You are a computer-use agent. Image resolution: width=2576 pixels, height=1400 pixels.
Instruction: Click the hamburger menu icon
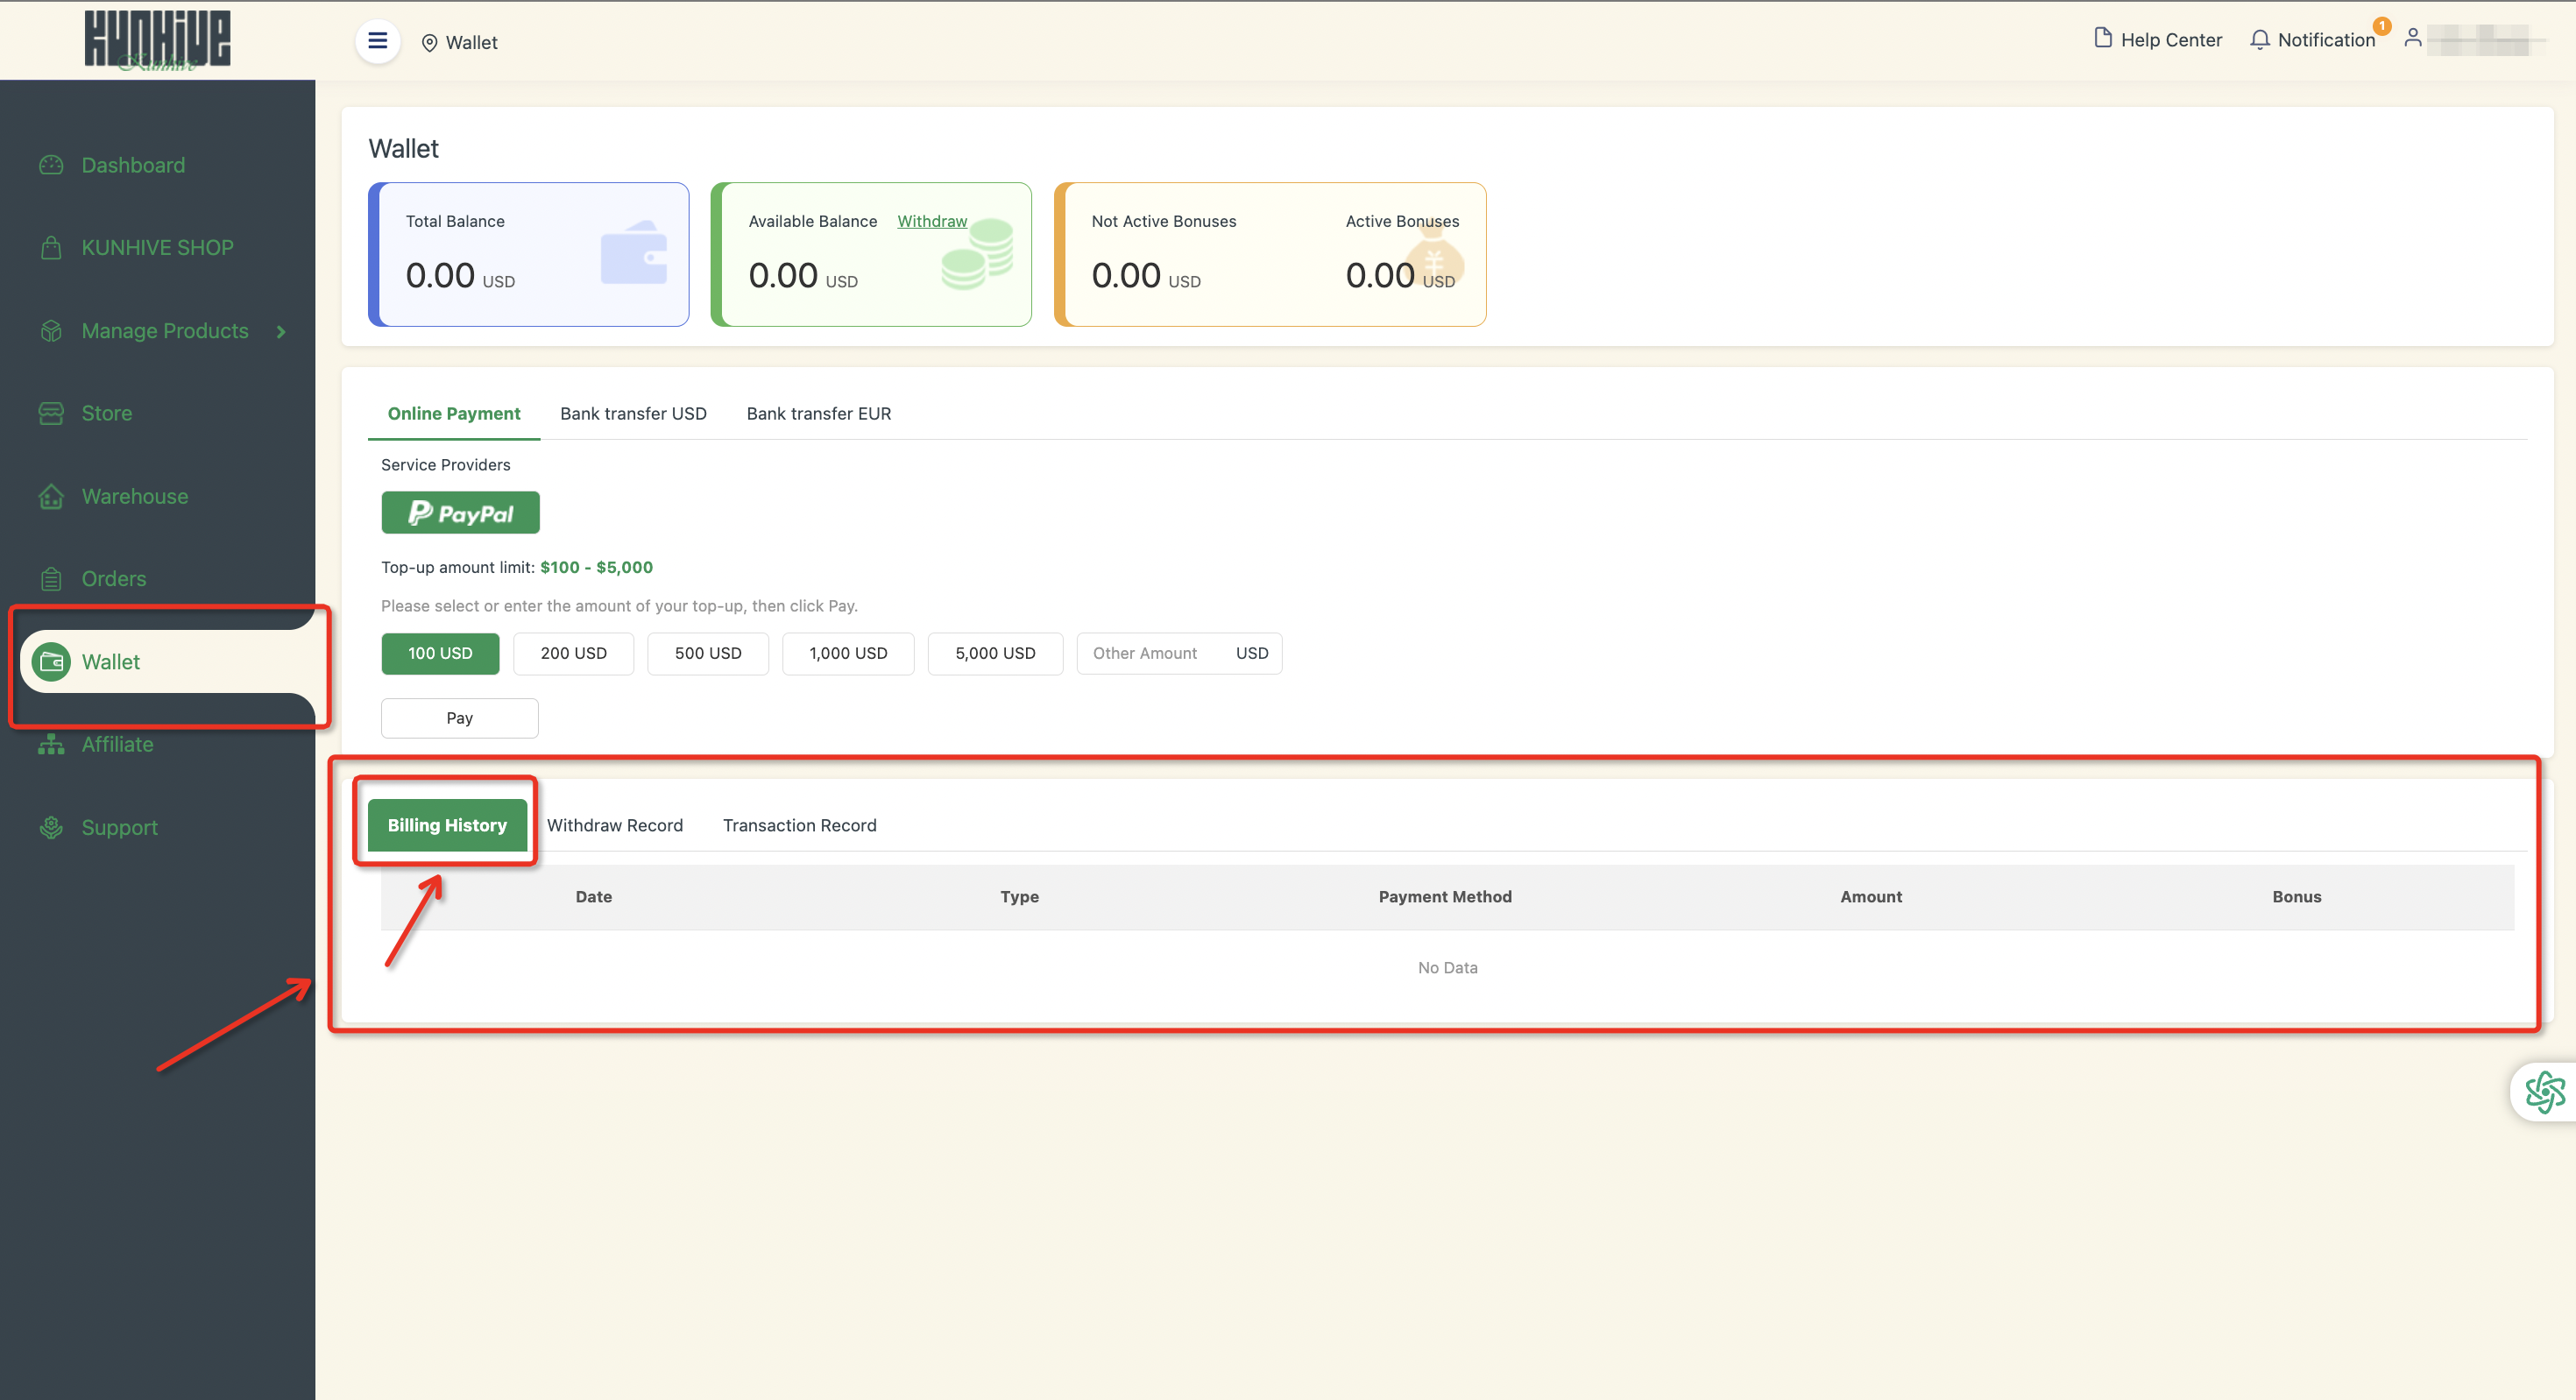(377, 41)
